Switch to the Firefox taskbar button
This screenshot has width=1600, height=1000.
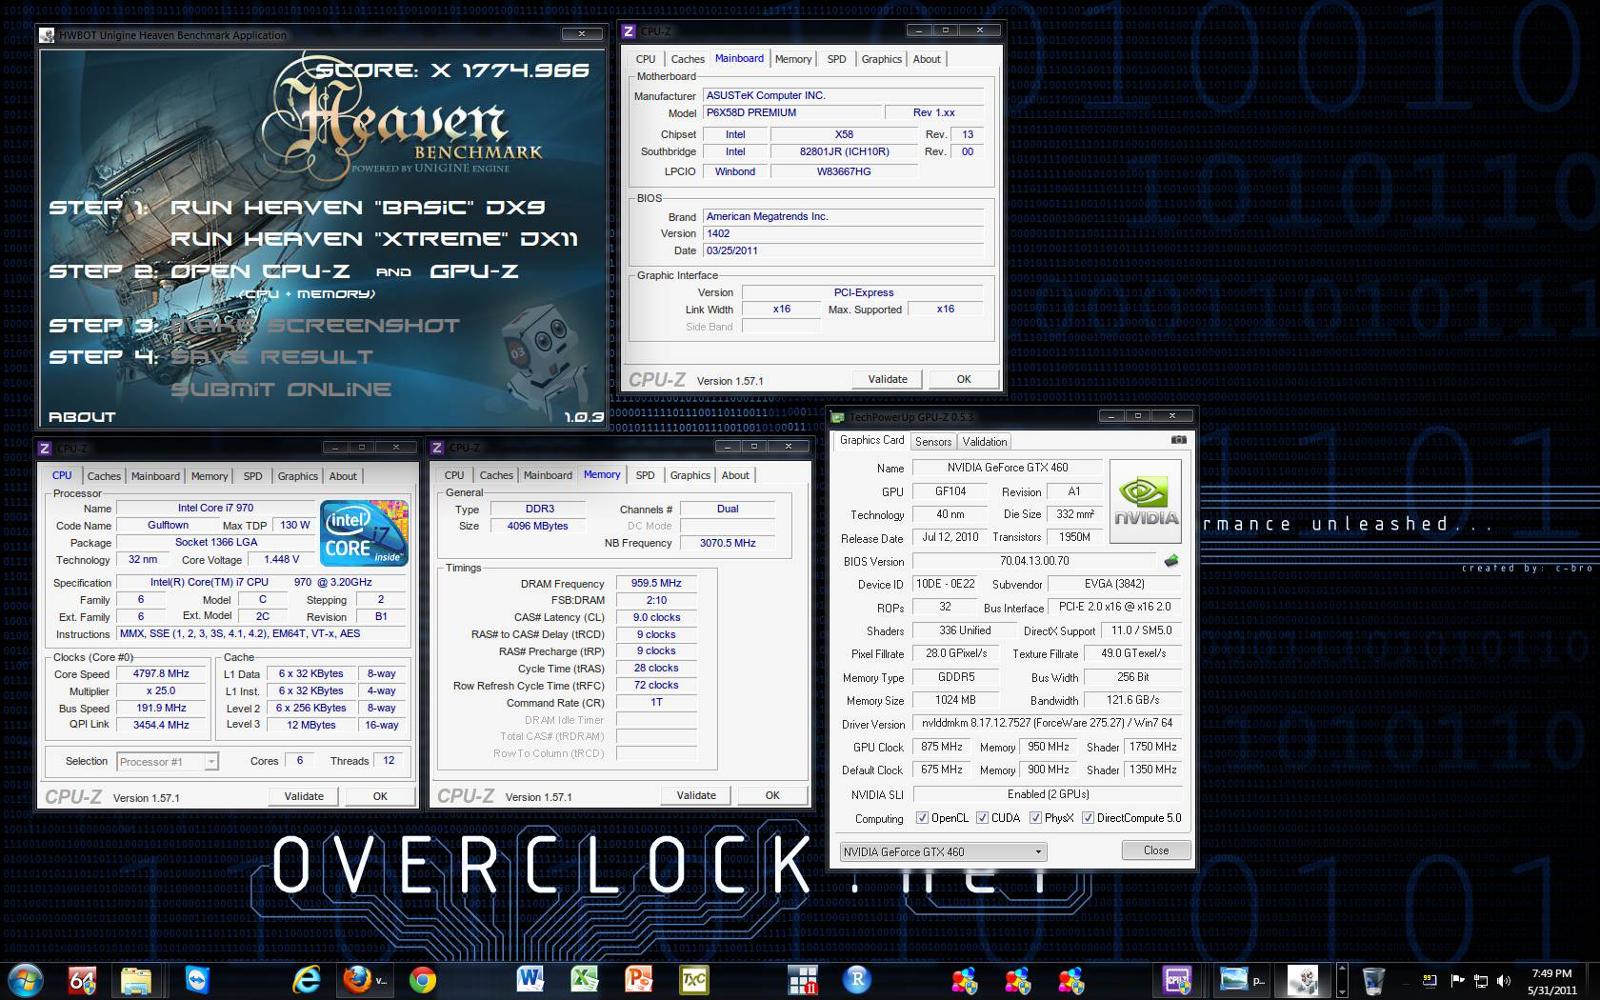click(366, 980)
